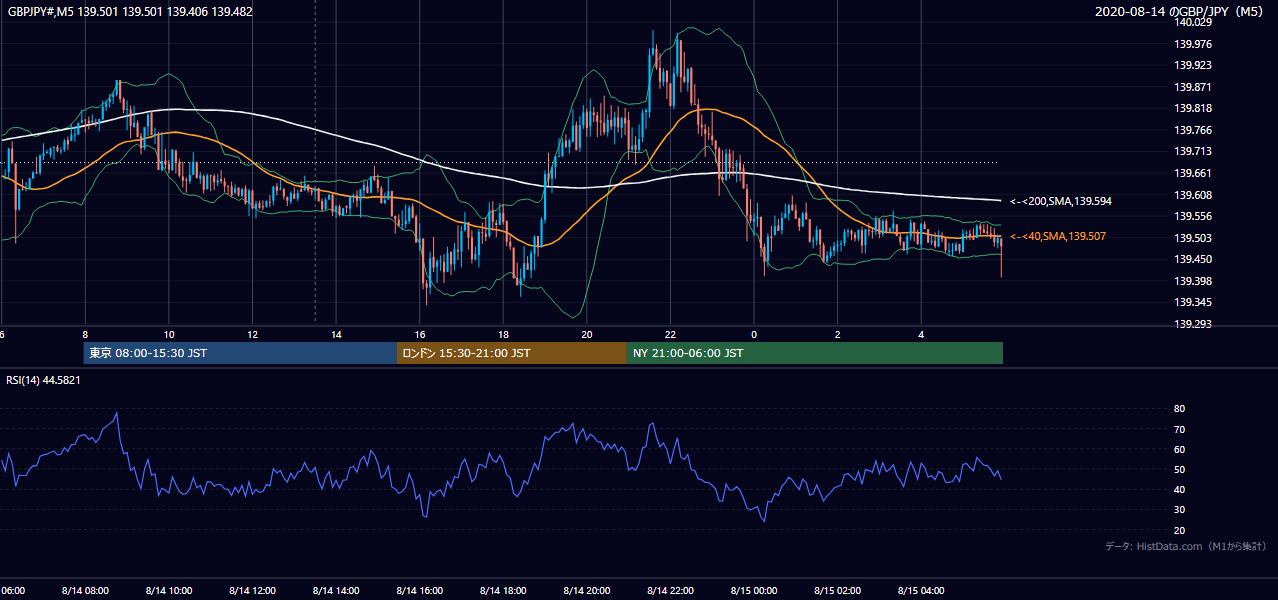Click hour label 22 under the price chart

(671, 335)
